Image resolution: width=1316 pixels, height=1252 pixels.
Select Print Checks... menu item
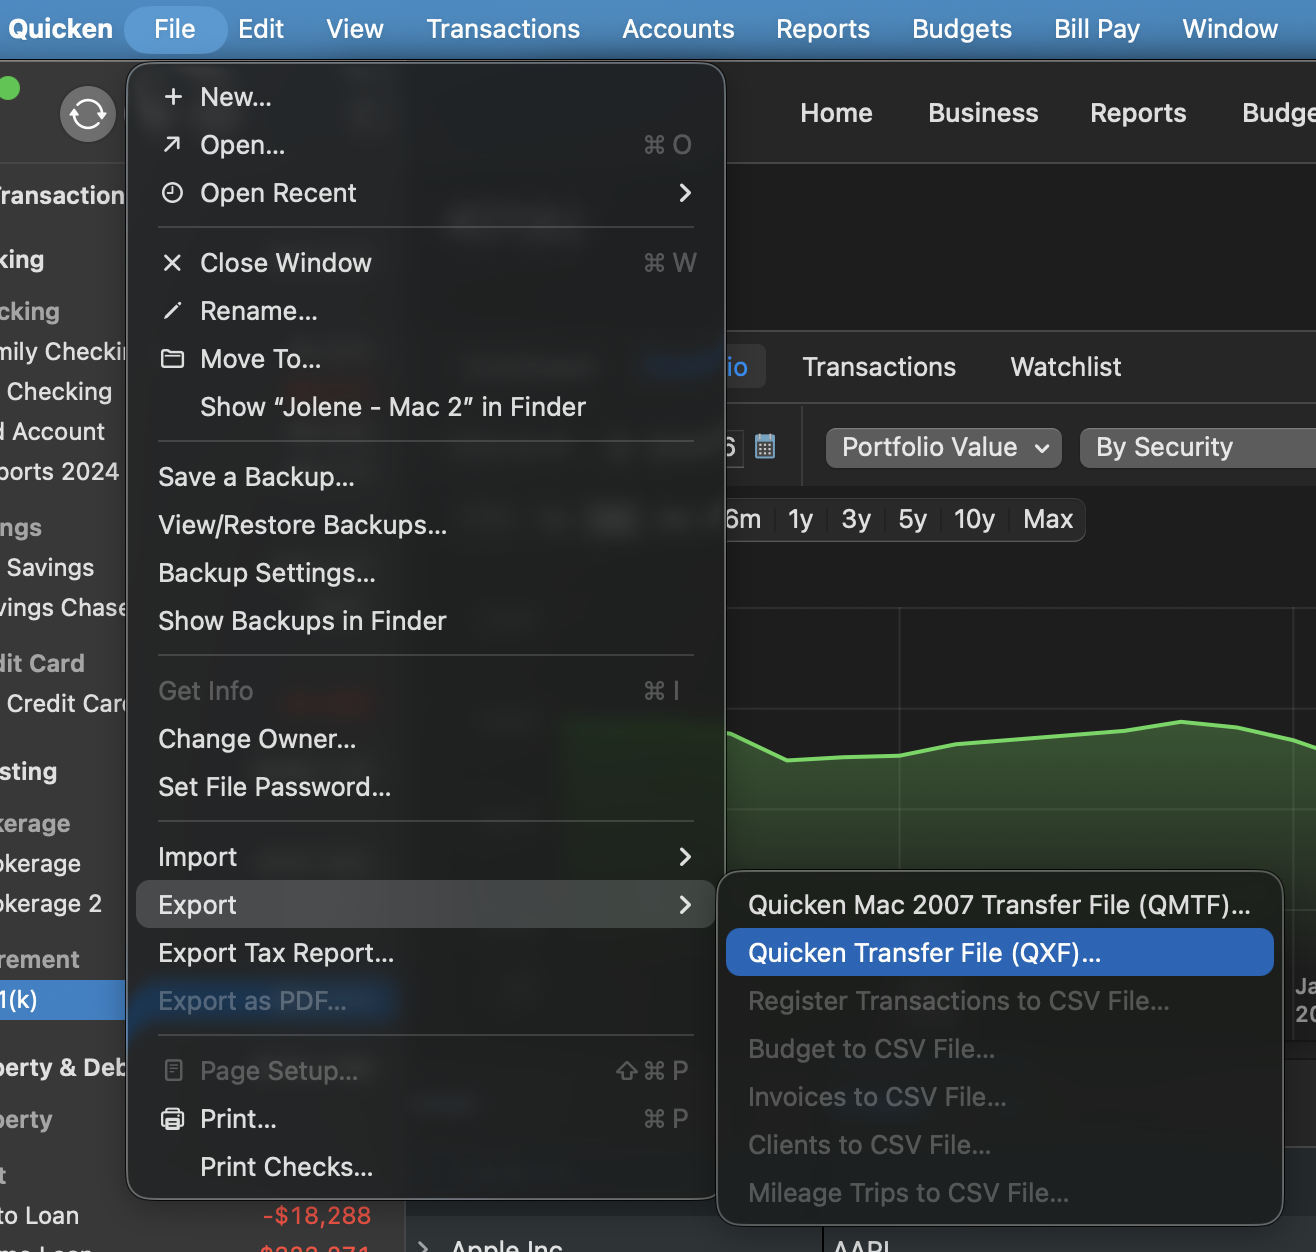point(425,1167)
